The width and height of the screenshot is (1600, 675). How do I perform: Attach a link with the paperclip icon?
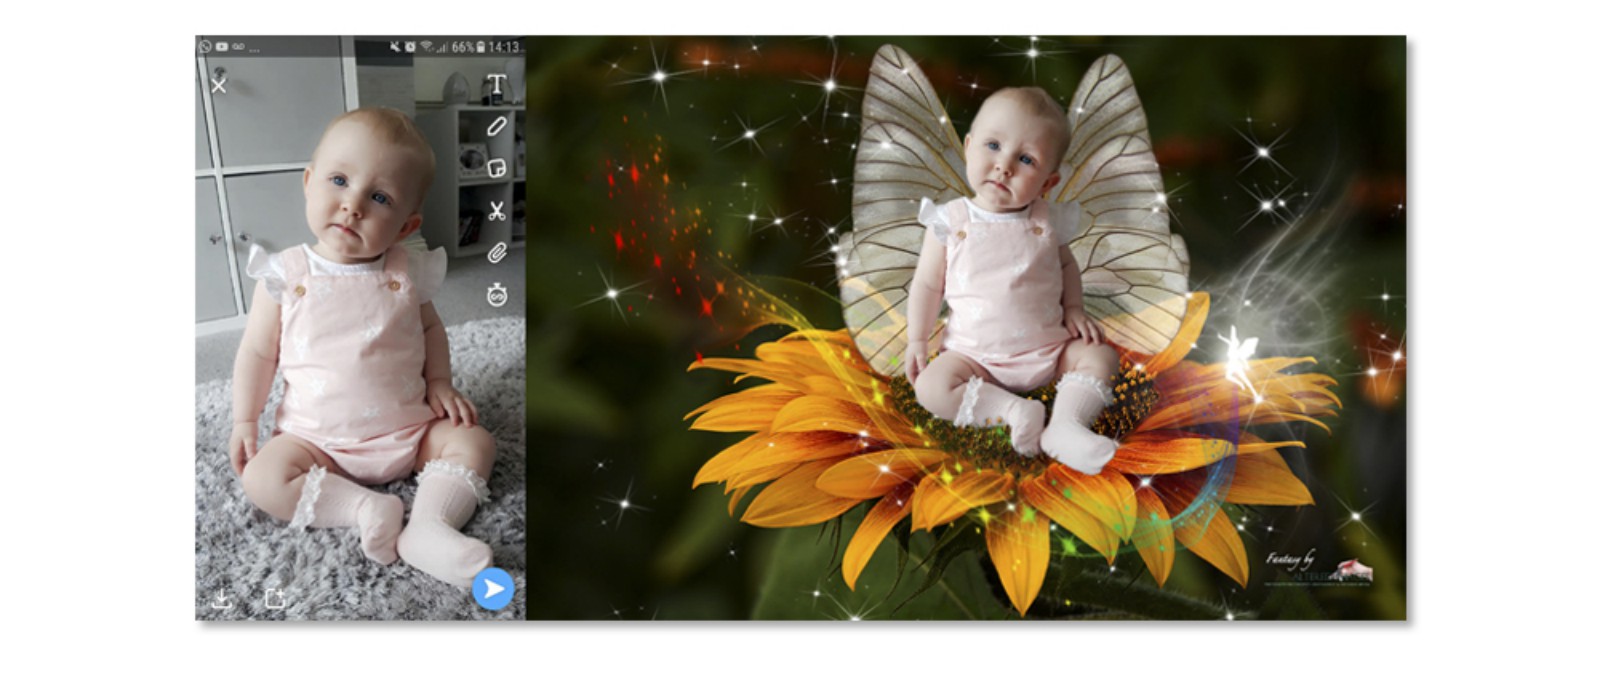click(x=496, y=253)
